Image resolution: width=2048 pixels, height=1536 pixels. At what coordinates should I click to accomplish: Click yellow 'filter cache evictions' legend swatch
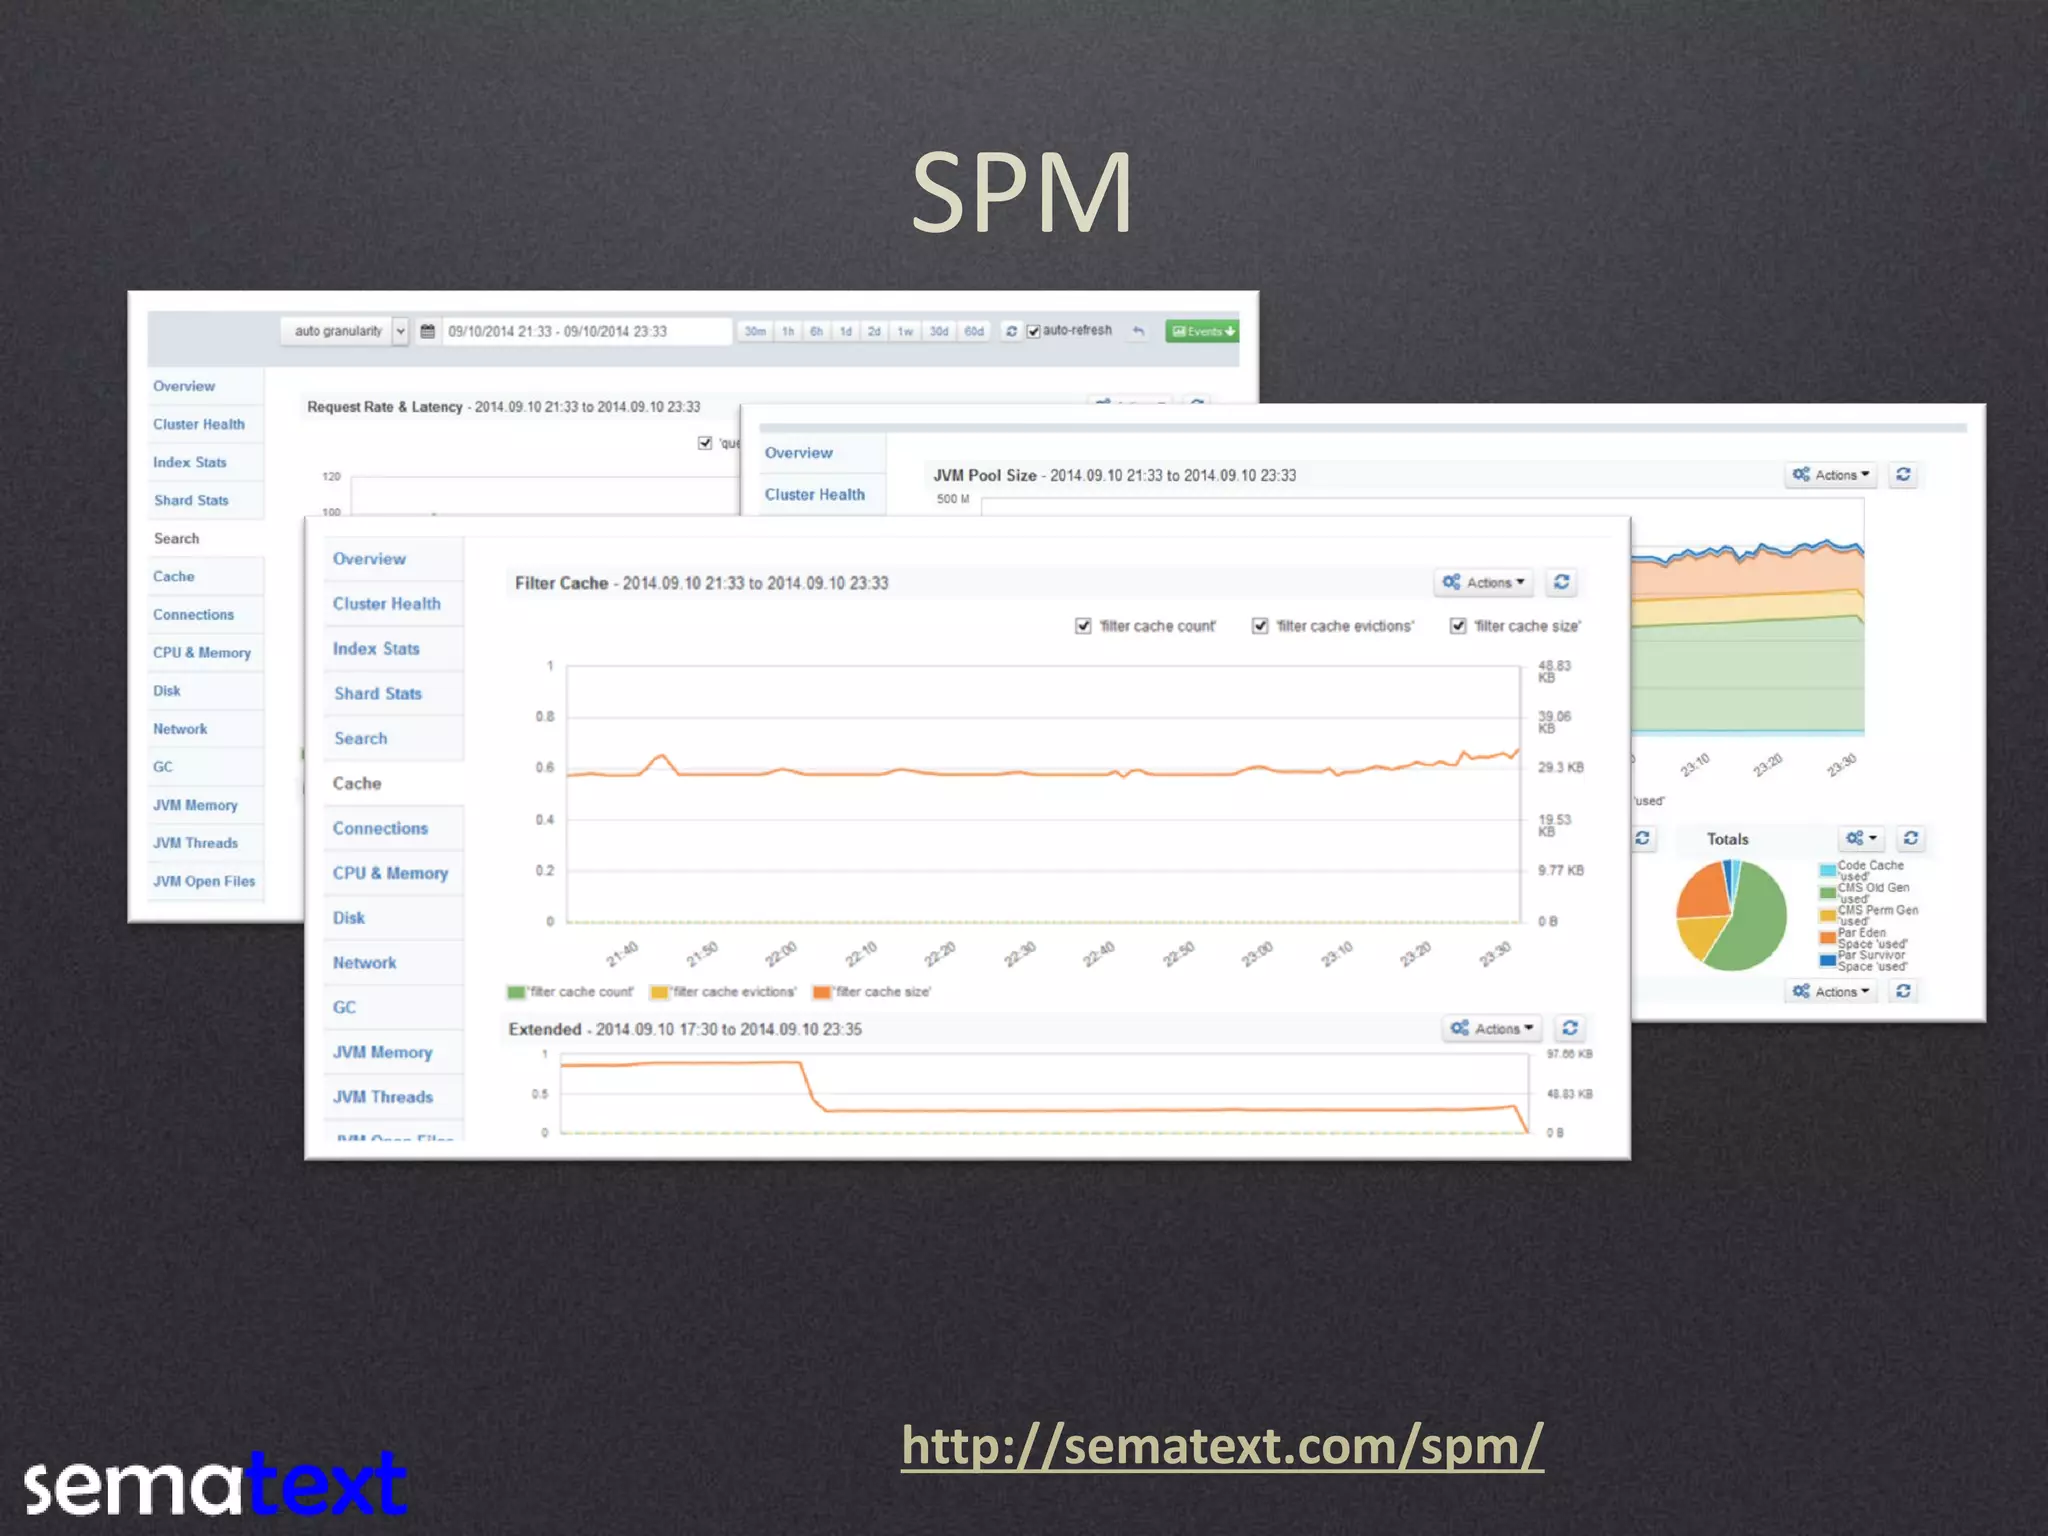tap(659, 992)
